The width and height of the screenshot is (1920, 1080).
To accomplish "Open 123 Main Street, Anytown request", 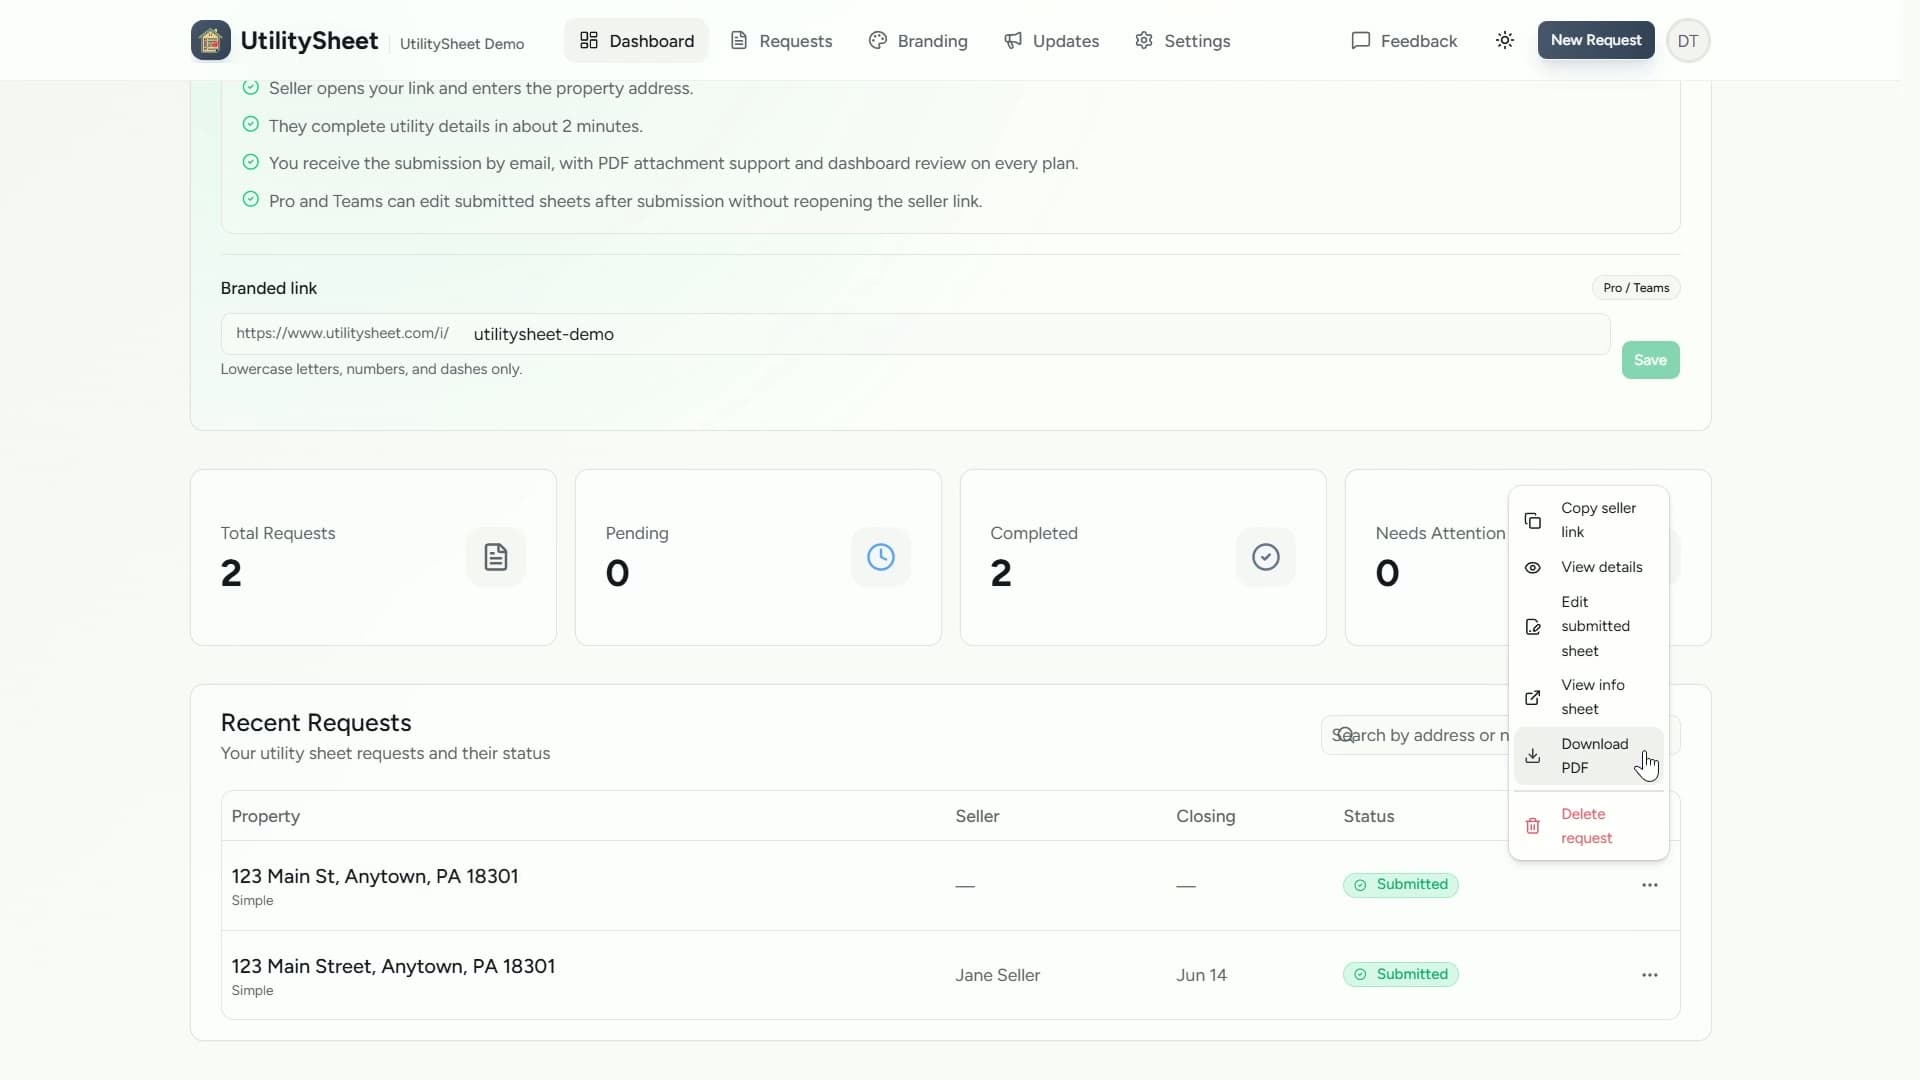I will click(x=393, y=966).
